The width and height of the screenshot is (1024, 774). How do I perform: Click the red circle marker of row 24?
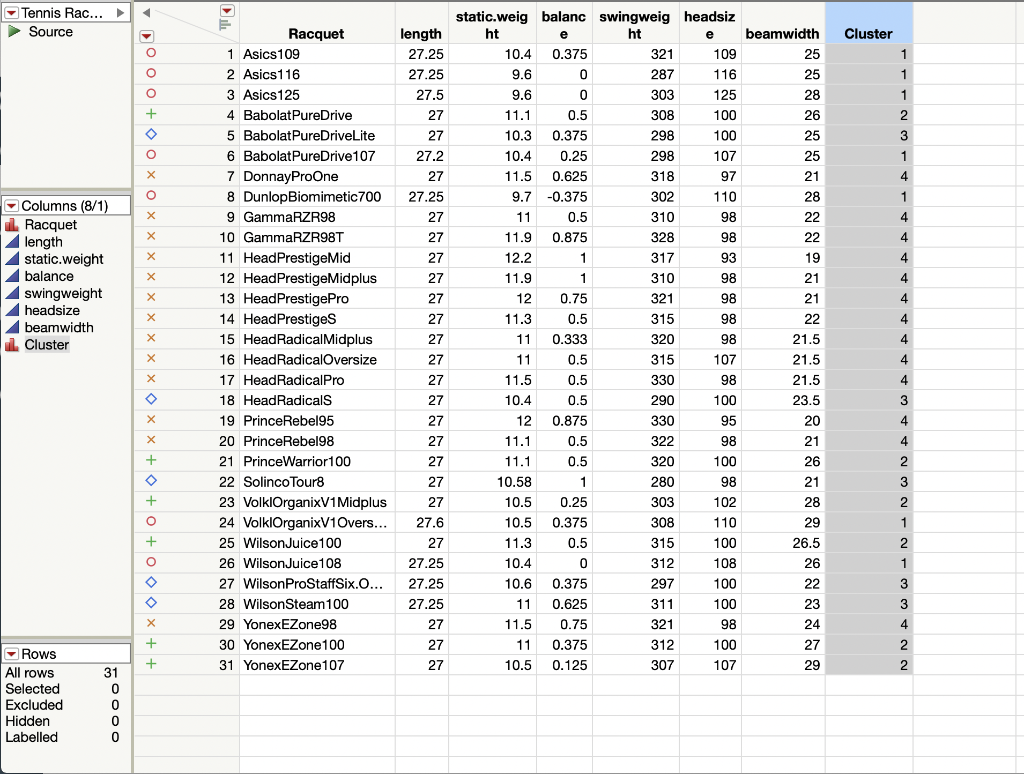click(x=151, y=521)
